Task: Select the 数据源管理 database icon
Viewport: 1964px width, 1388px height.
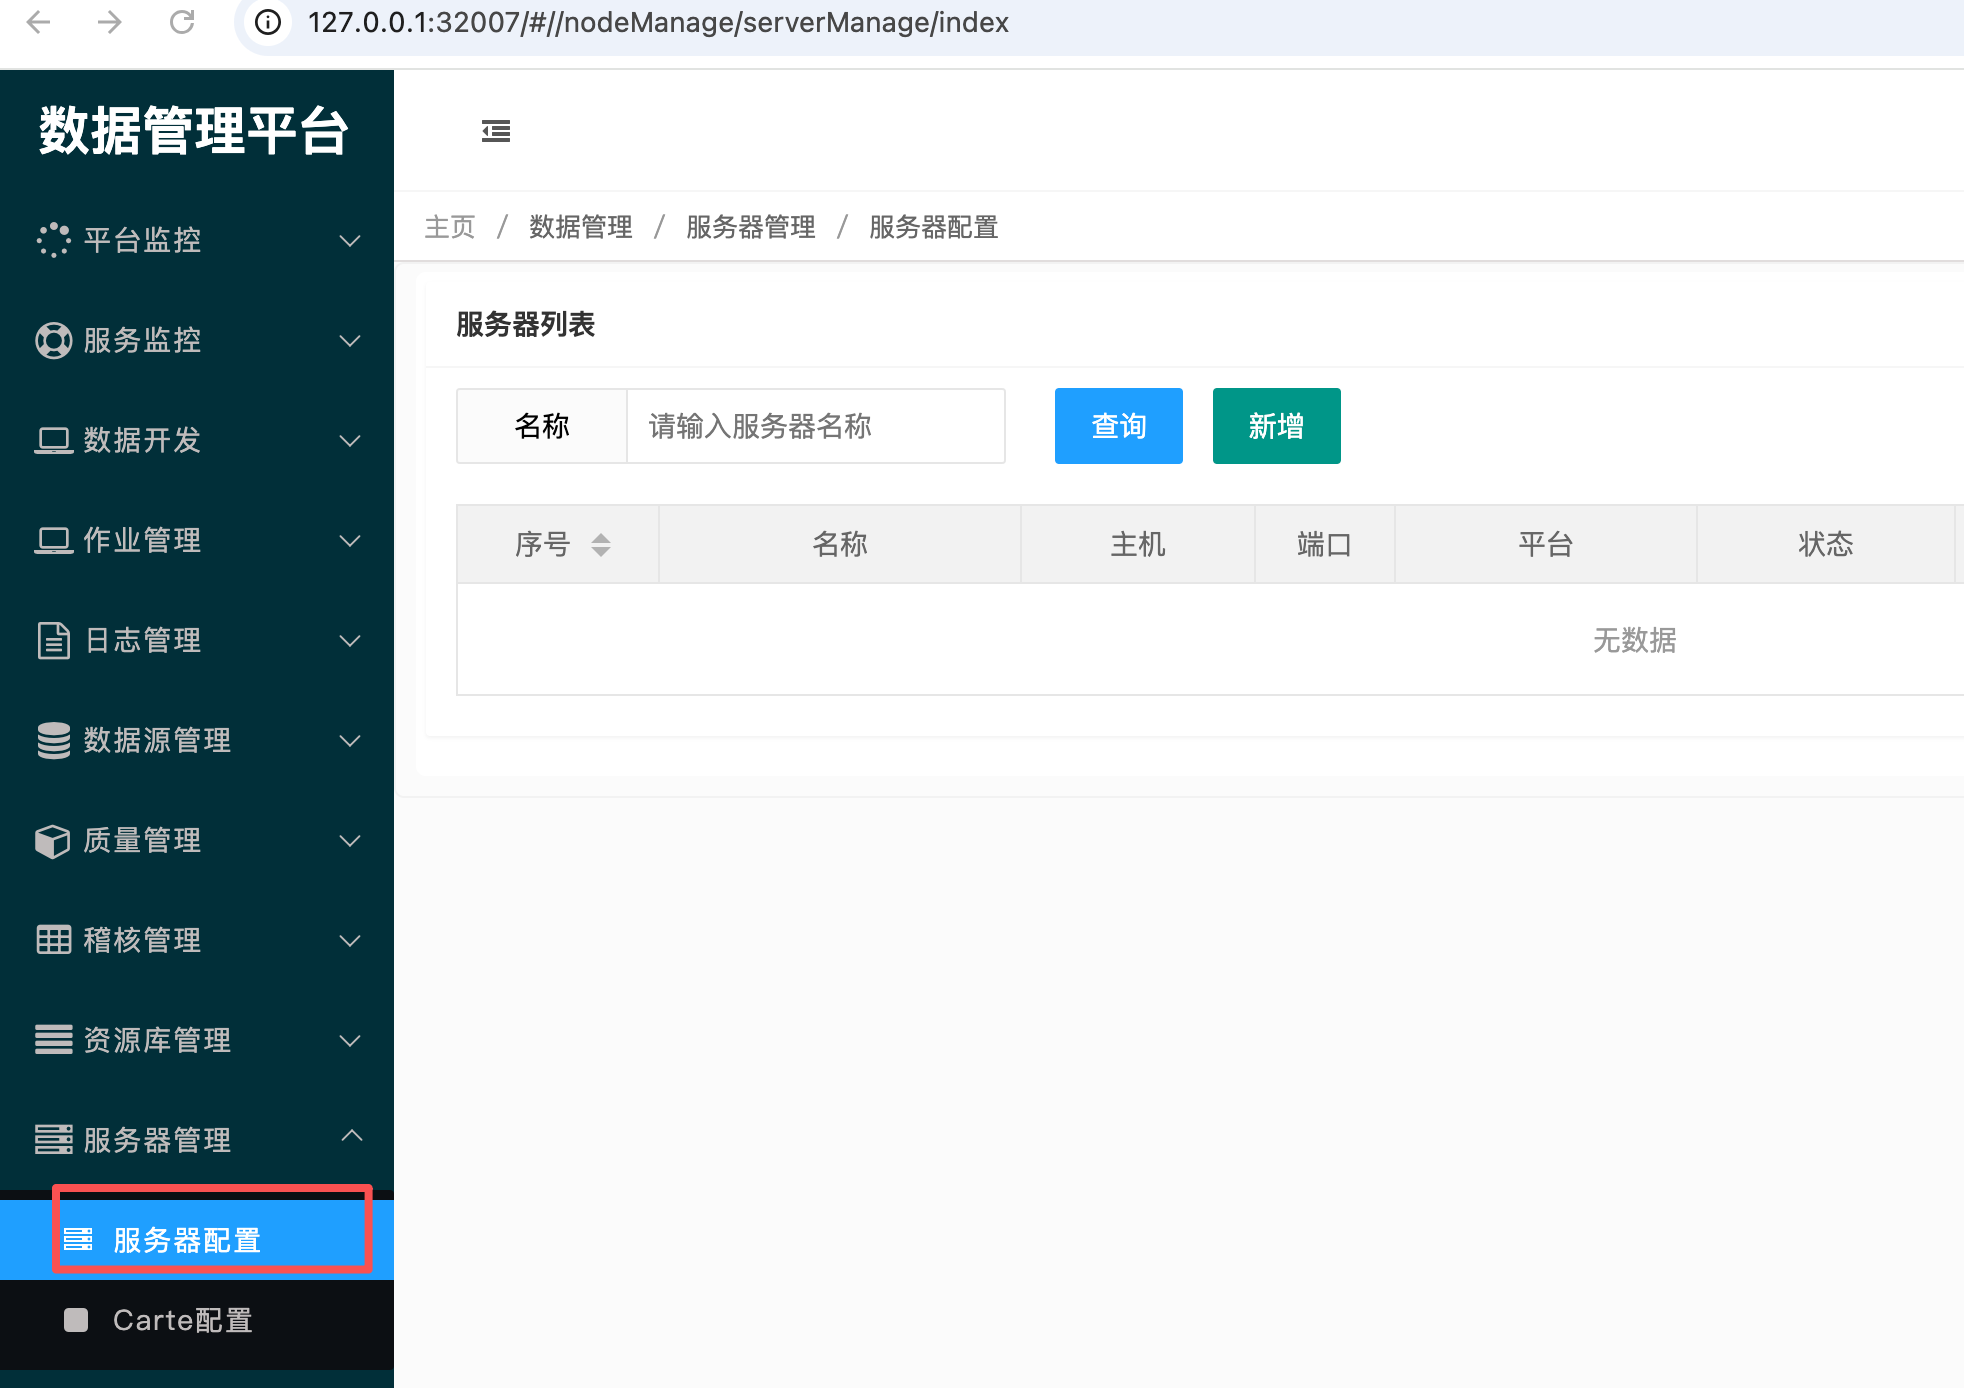Action: [x=53, y=740]
